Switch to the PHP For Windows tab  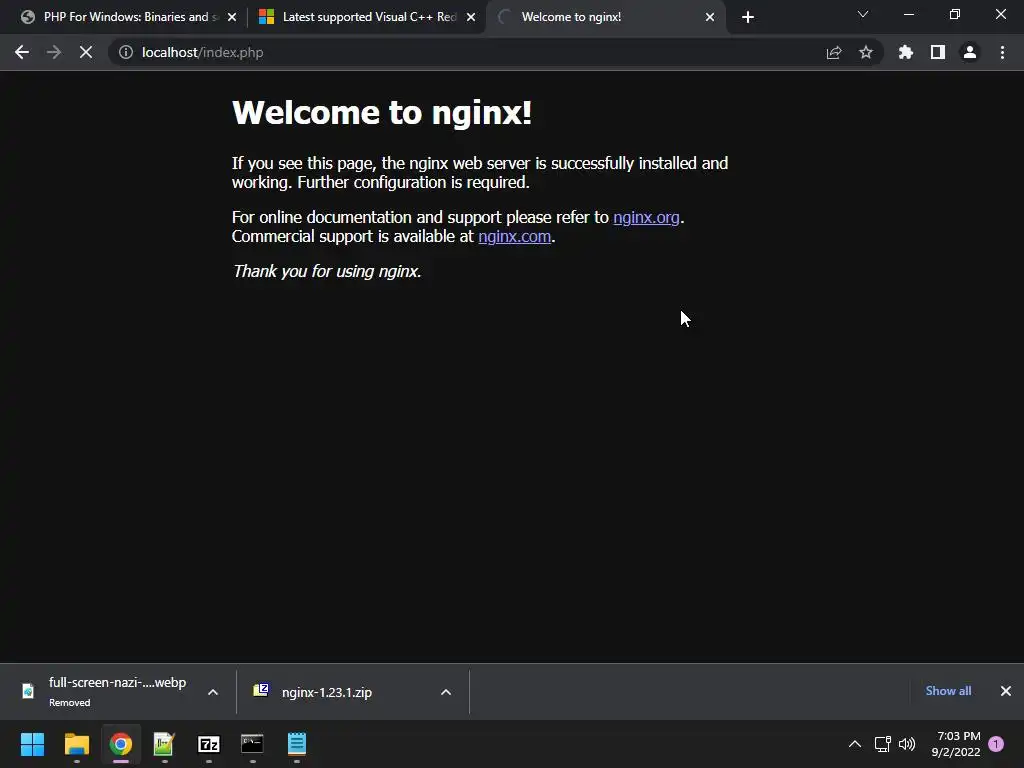(x=125, y=17)
